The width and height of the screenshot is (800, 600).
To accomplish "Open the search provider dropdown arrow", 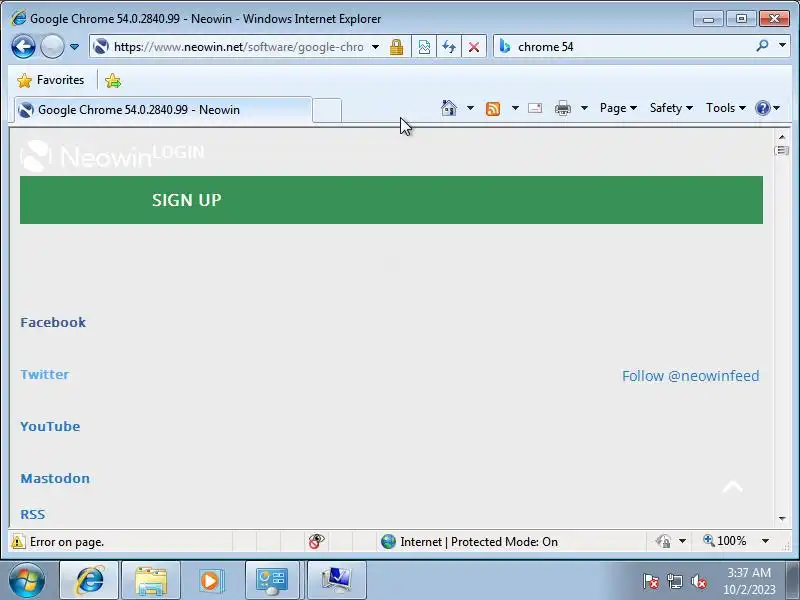I will tap(782, 46).
